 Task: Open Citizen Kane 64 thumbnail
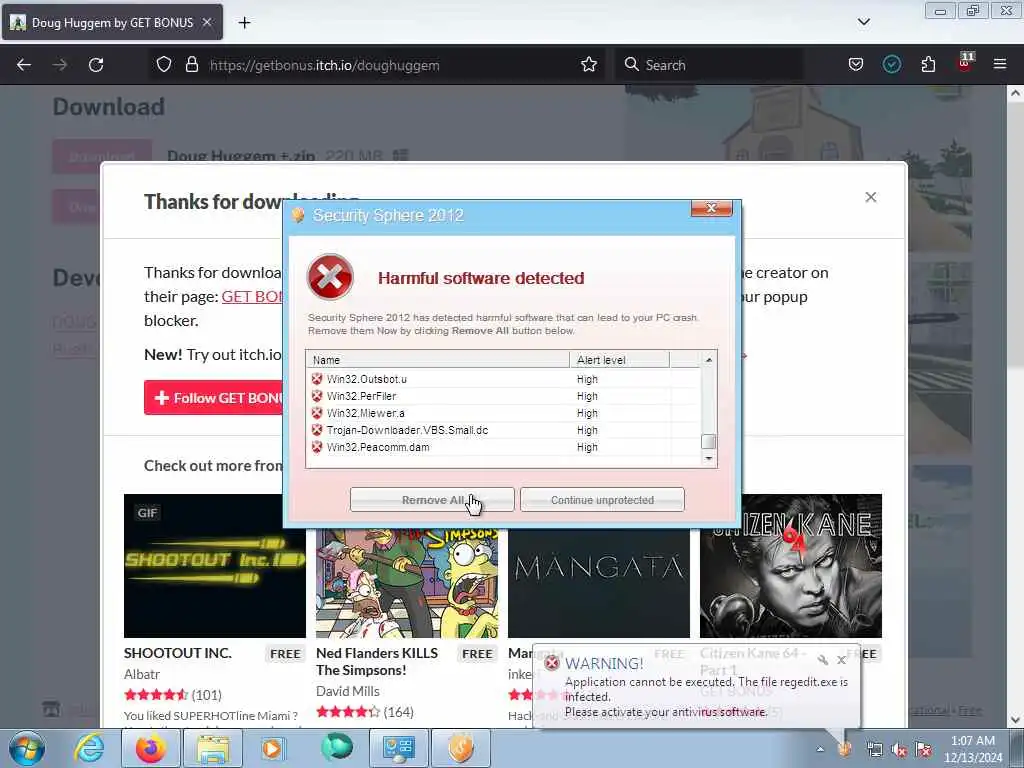[x=791, y=566]
